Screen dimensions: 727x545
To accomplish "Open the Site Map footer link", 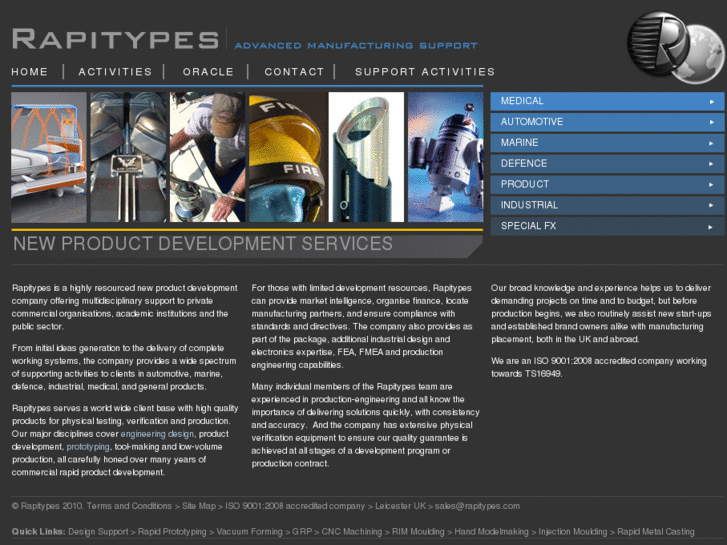I will pyautogui.click(x=199, y=506).
